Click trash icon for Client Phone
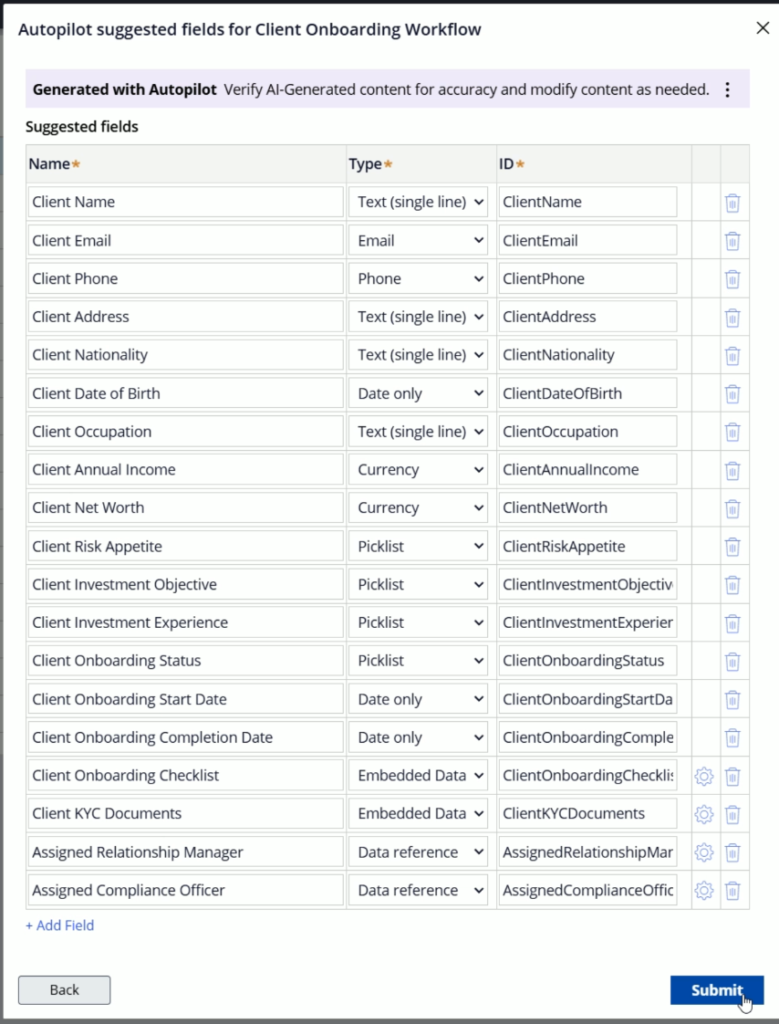Viewport: 779px width, 1024px height. [732, 279]
